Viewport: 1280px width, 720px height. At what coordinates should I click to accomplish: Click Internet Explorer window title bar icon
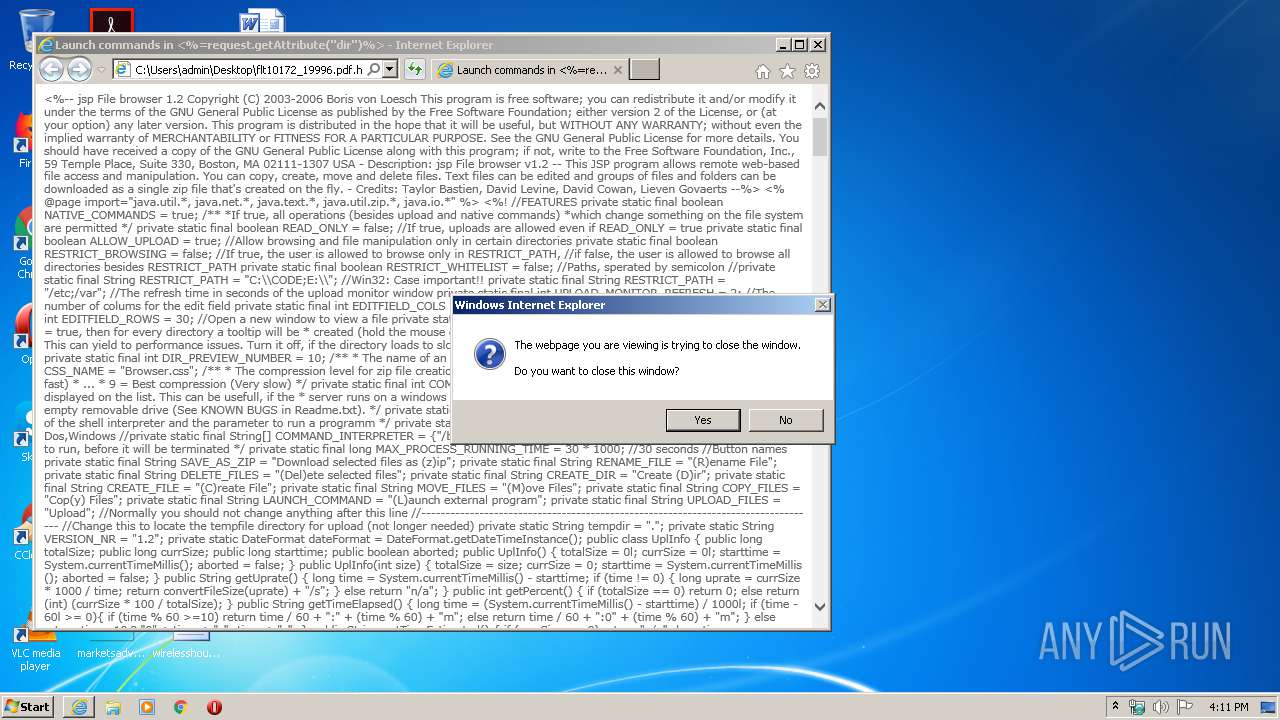45,45
